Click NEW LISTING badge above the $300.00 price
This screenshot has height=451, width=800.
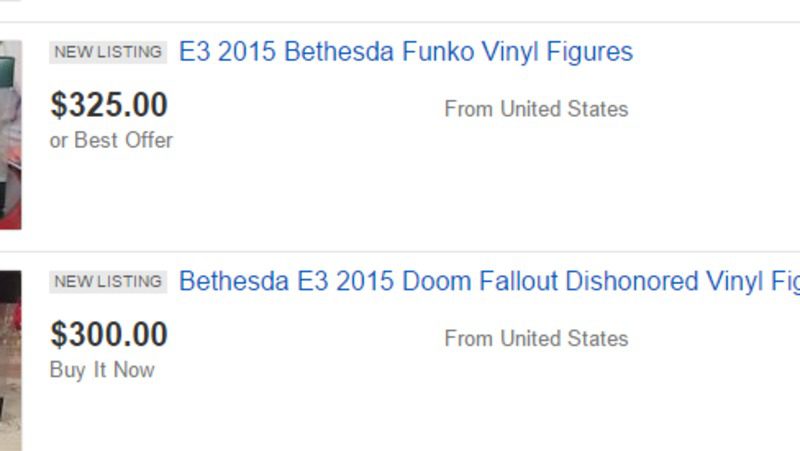[x=108, y=281]
